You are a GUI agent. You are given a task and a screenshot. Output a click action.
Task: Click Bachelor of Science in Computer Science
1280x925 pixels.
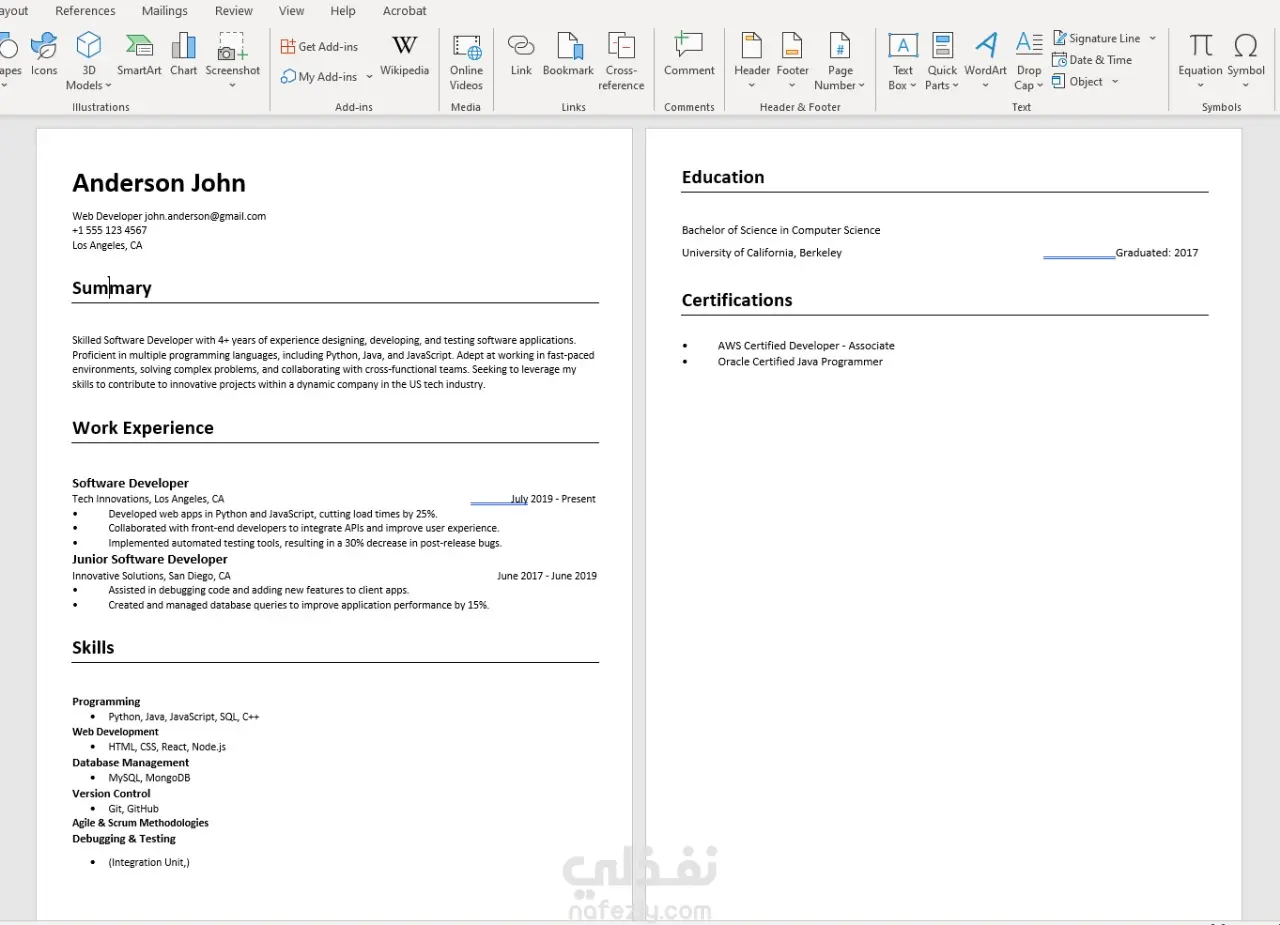pyautogui.click(x=781, y=230)
